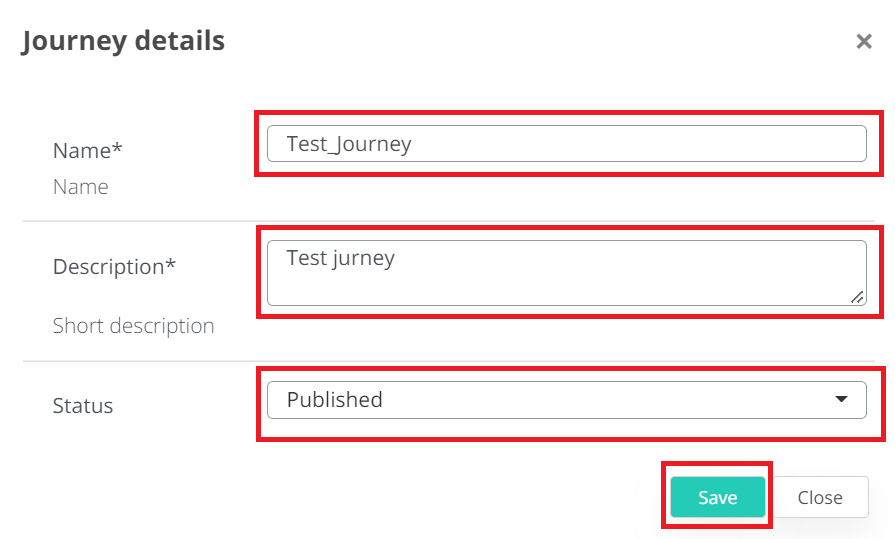Select the "Published" value text
The height and width of the screenshot is (539, 895).
(x=334, y=400)
